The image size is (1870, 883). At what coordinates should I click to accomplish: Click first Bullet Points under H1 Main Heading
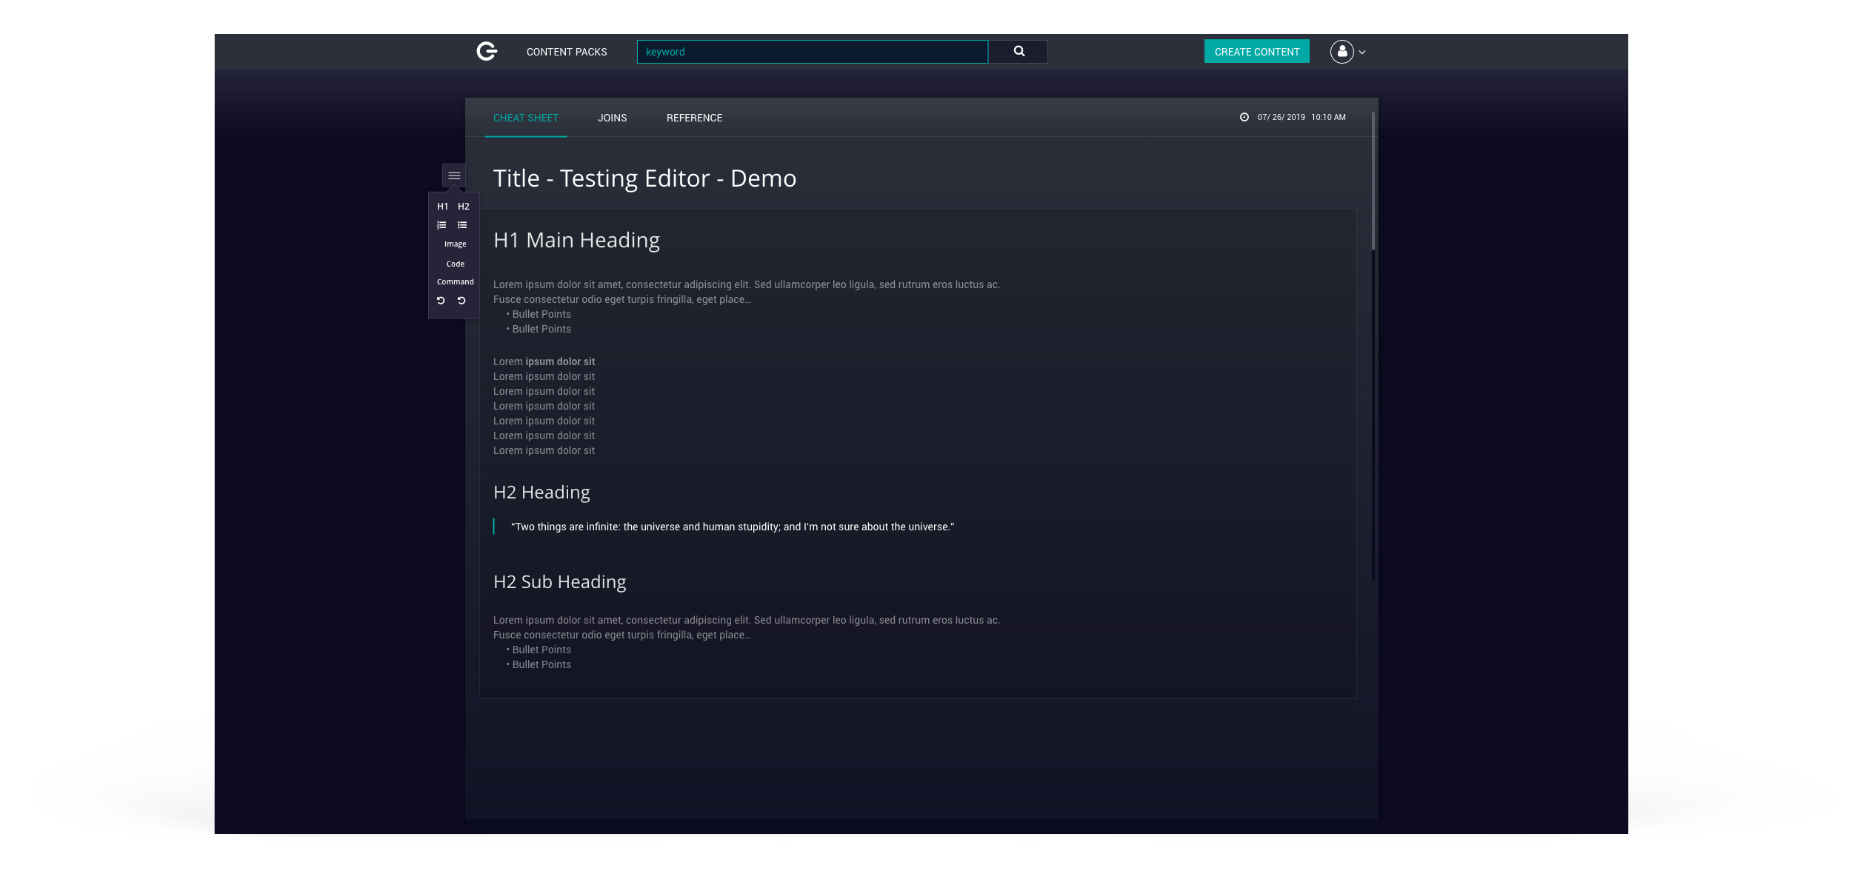[541, 314]
